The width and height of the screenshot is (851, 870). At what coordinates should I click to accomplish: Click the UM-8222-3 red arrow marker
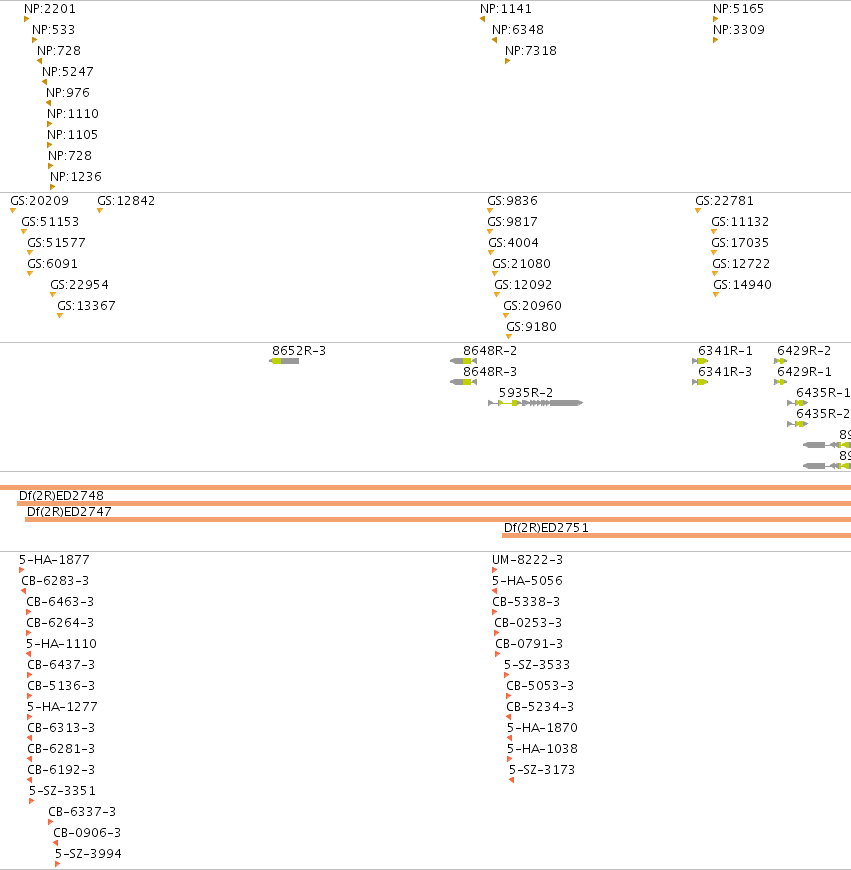point(494,570)
